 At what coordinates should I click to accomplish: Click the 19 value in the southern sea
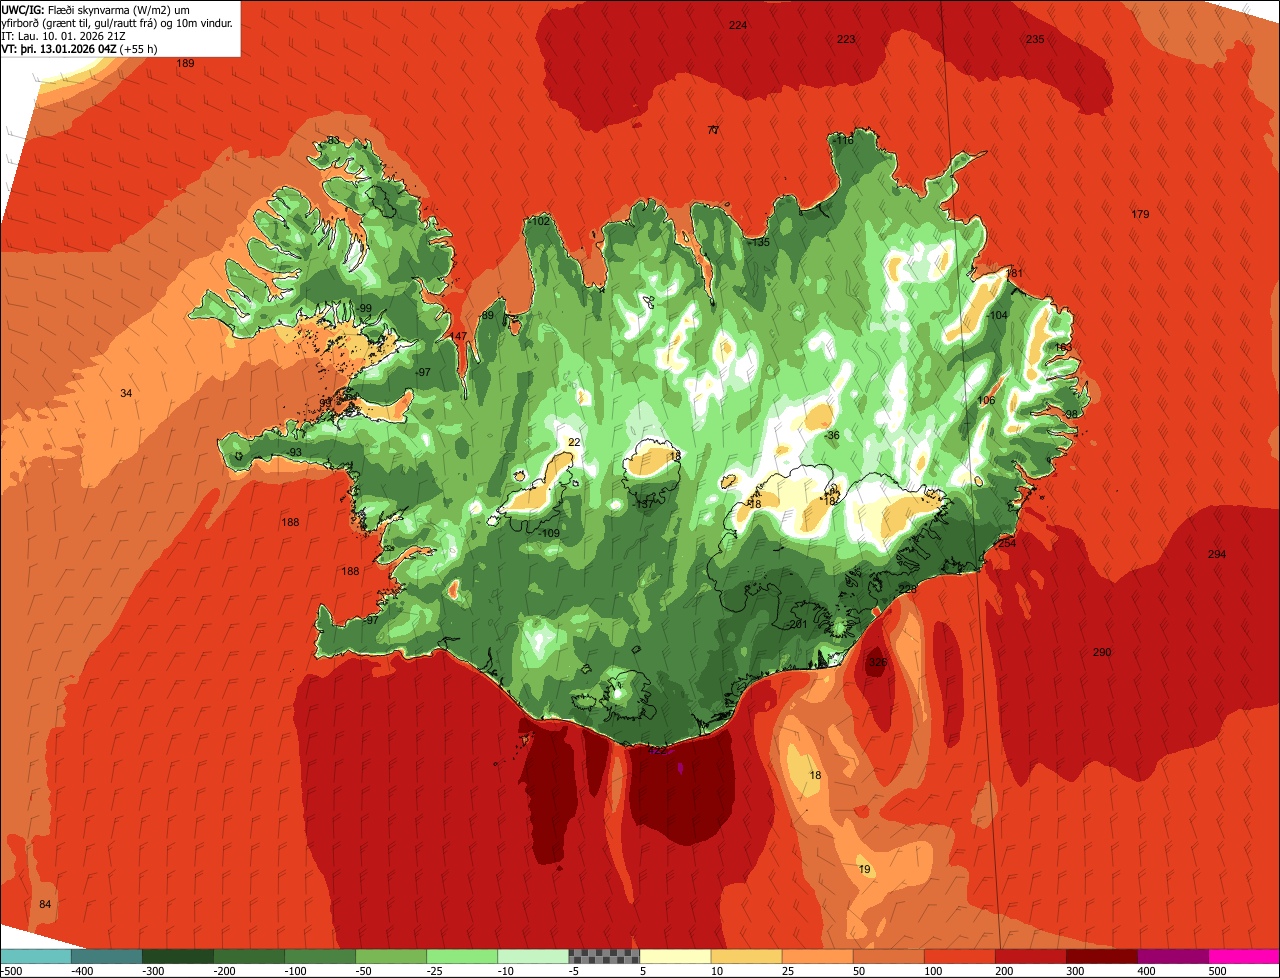pos(865,869)
